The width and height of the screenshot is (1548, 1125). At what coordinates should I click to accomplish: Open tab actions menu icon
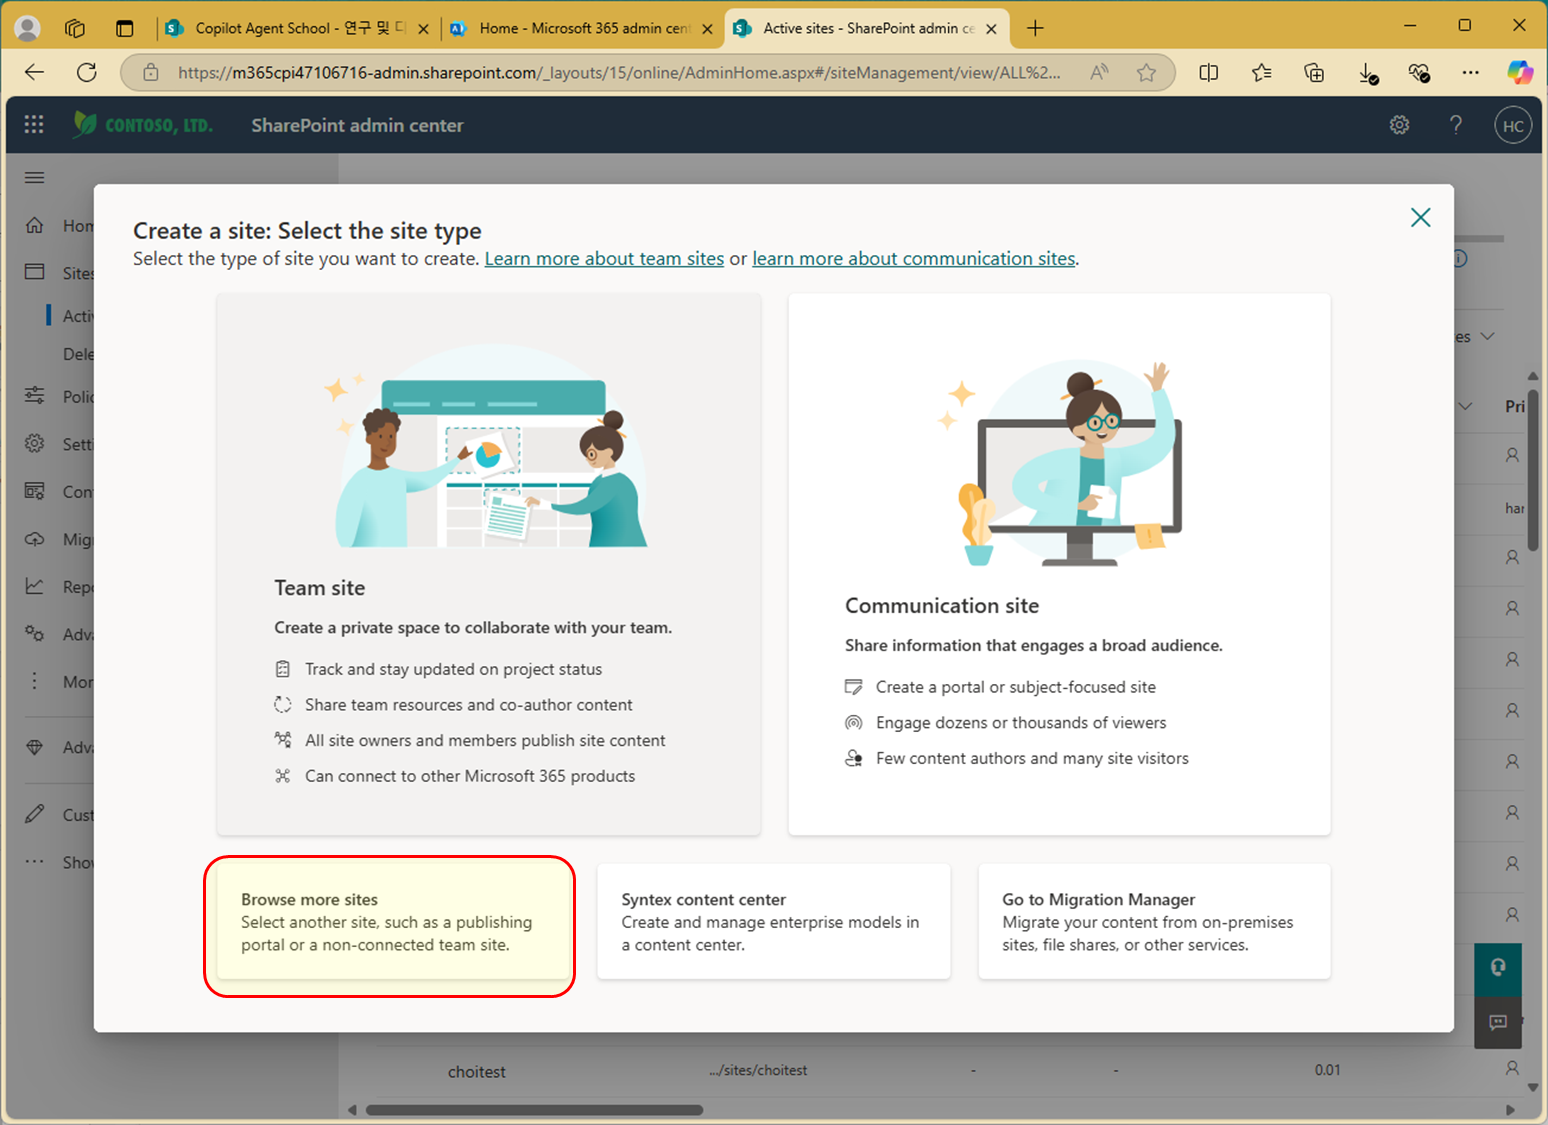pyautogui.click(x=124, y=28)
